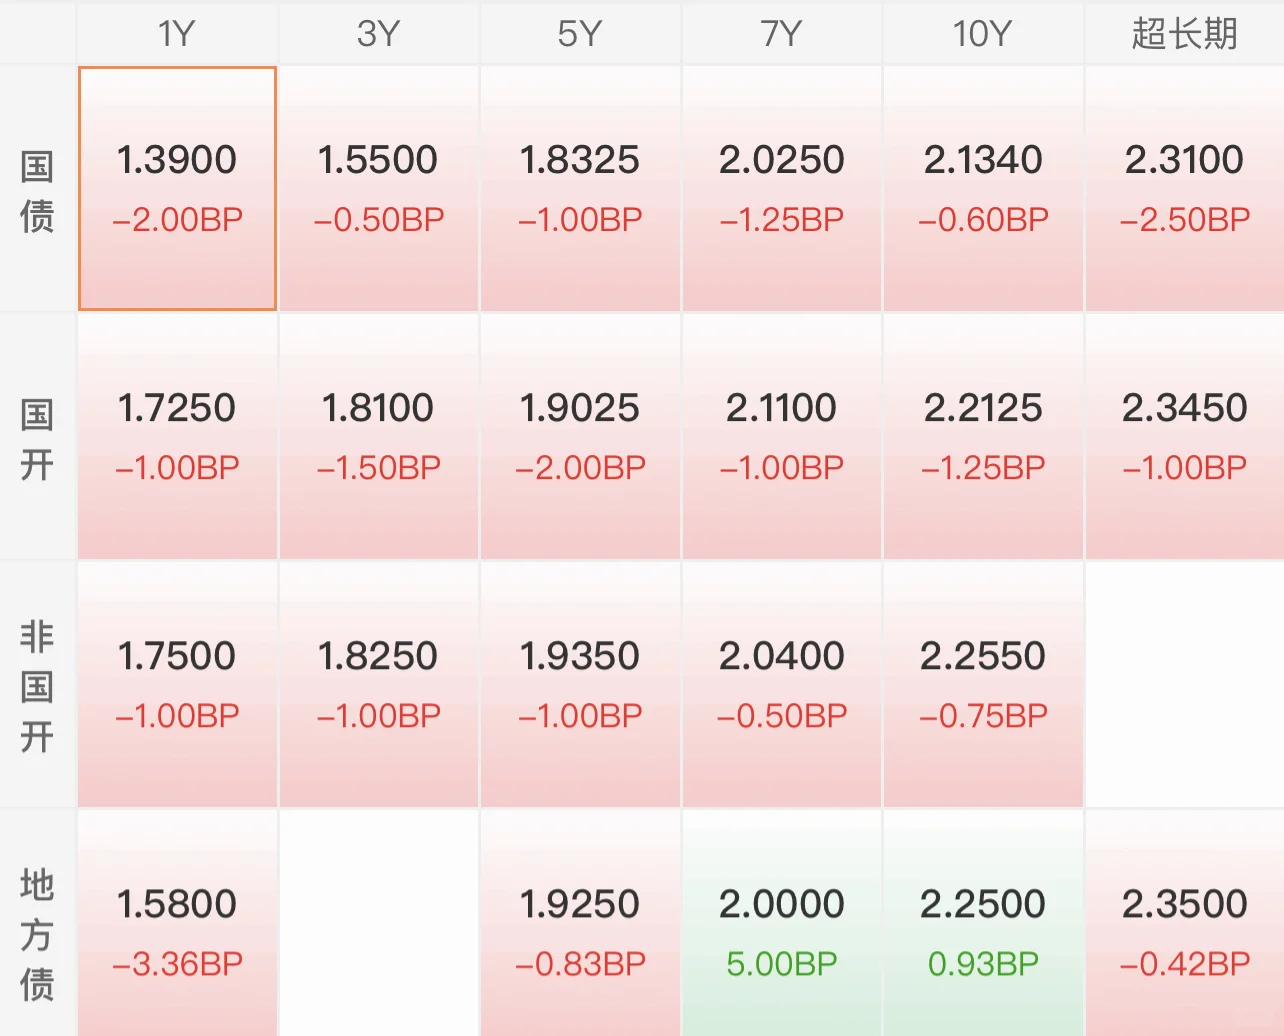Select the 国债 7Y cell 2.0250

coord(782,188)
